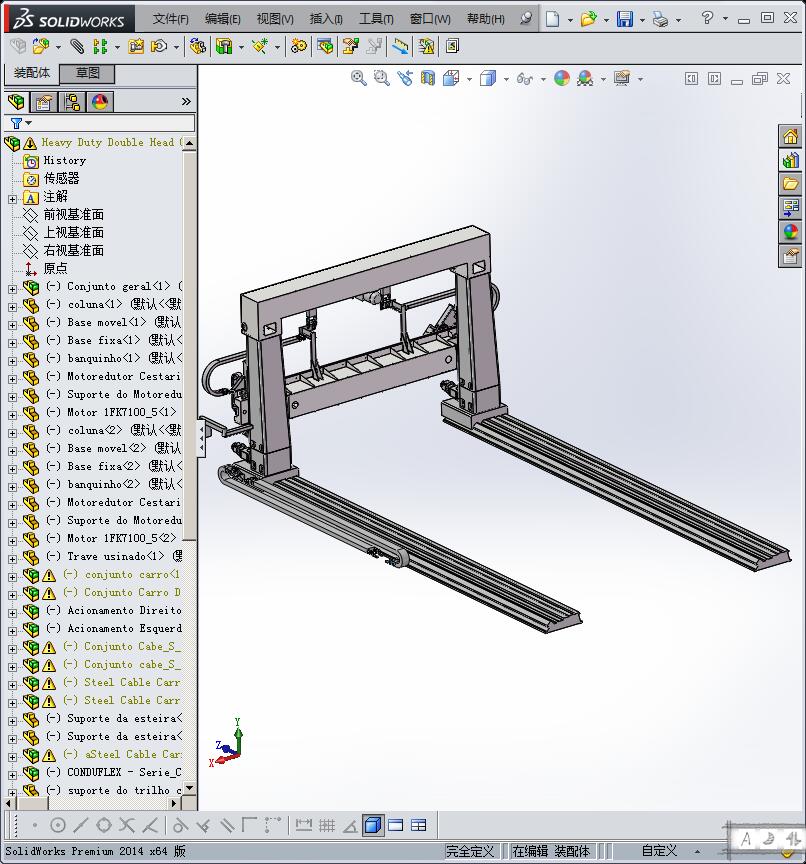Open the PropertyManager tab icon
Image resolution: width=806 pixels, height=864 pixels.
coord(44,102)
